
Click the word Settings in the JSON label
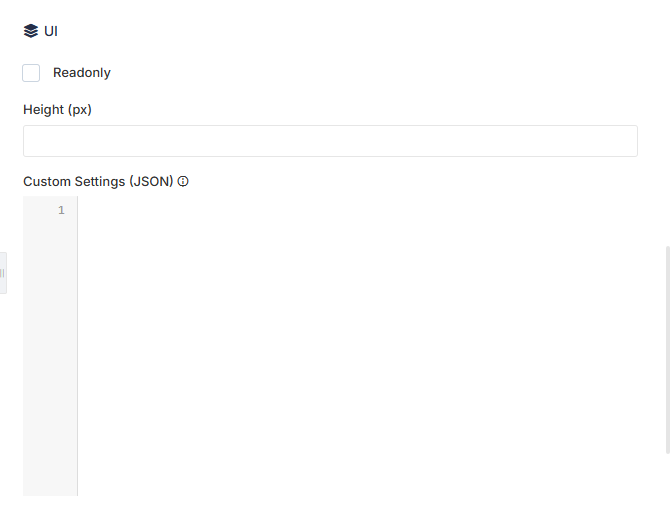click(x=100, y=181)
